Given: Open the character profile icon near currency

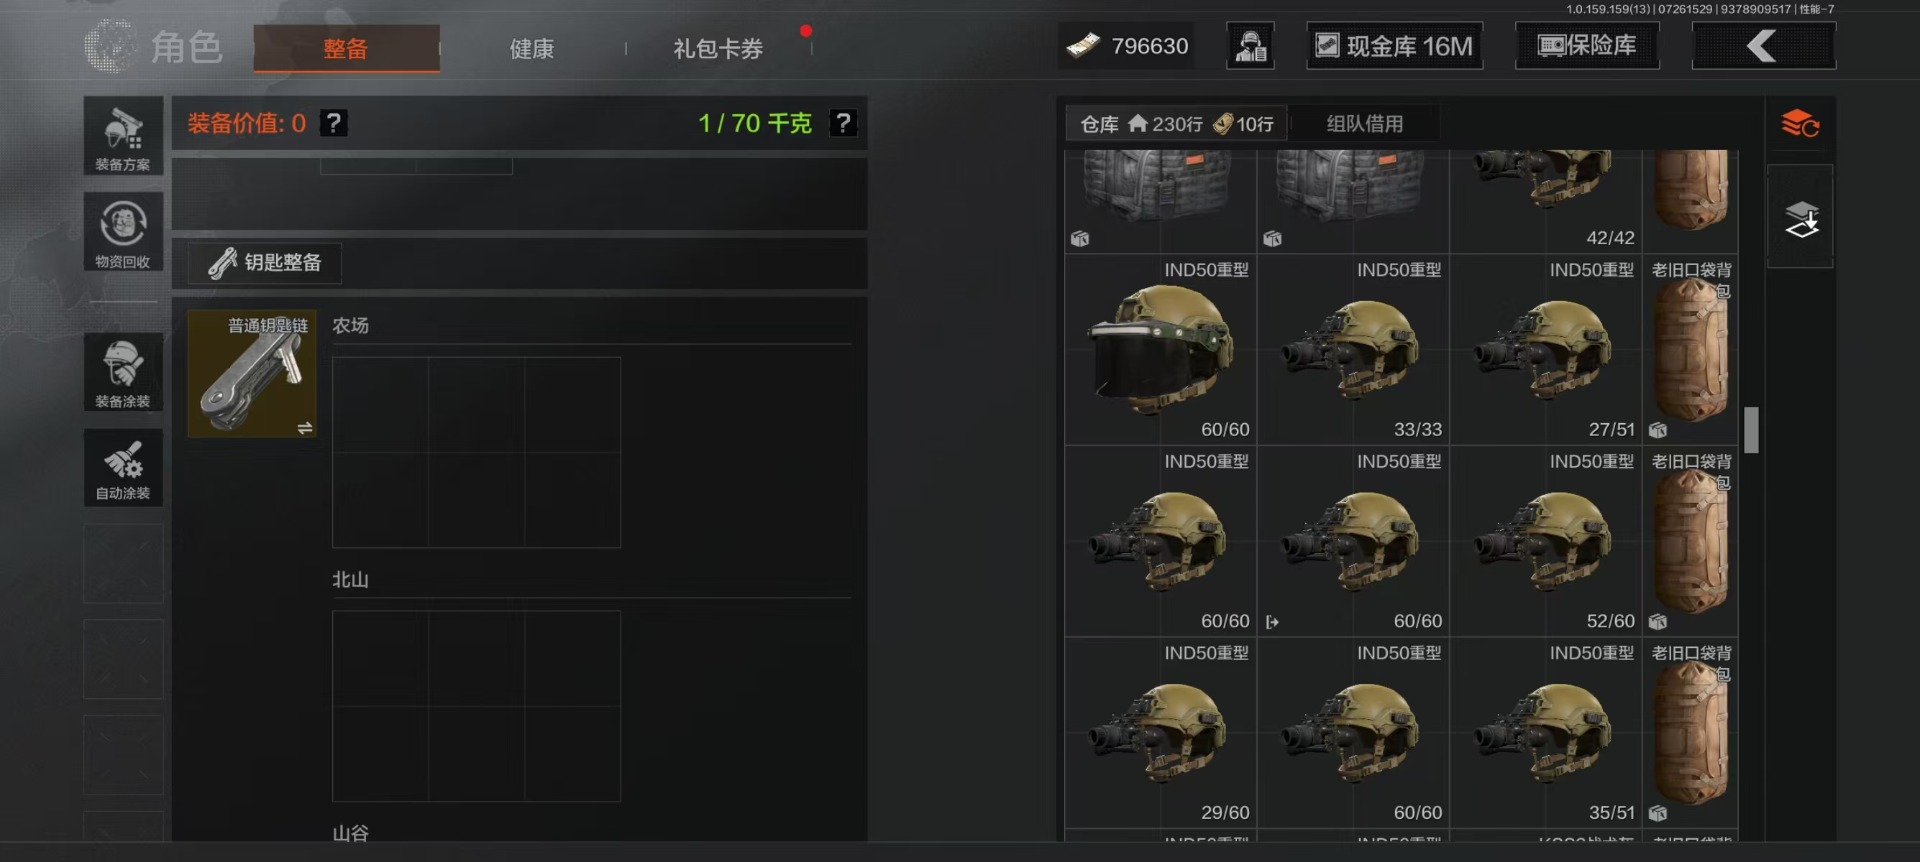Looking at the screenshot, I should (1250, 46).
